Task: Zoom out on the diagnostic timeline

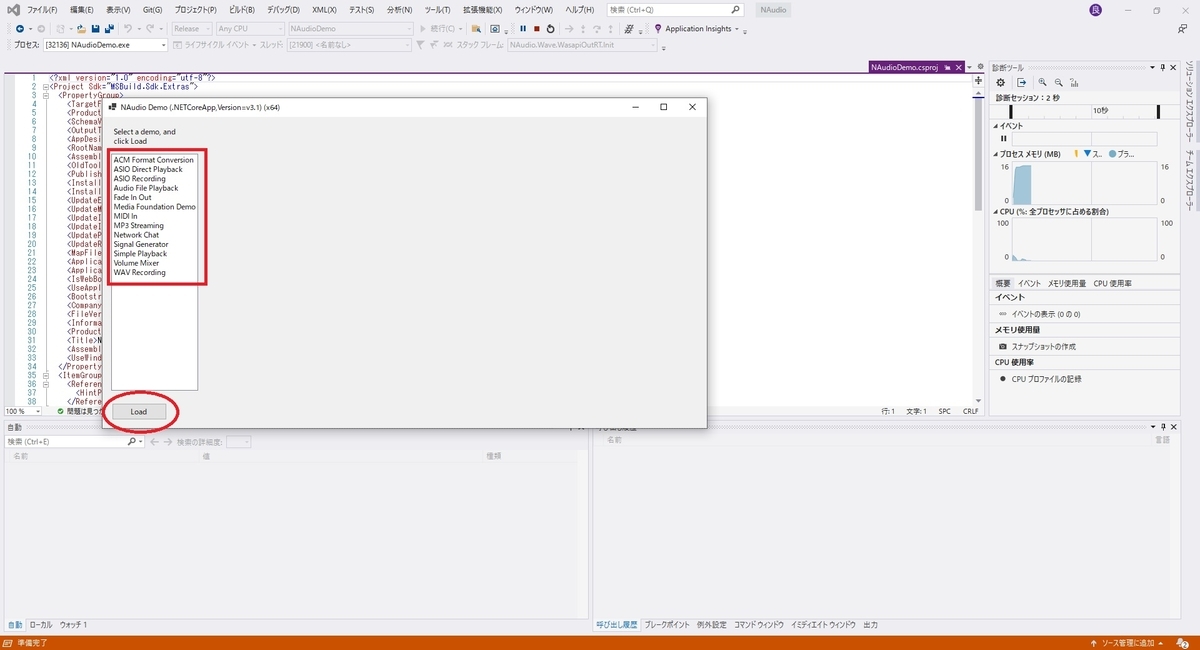Action: (x=1058, y=82)
